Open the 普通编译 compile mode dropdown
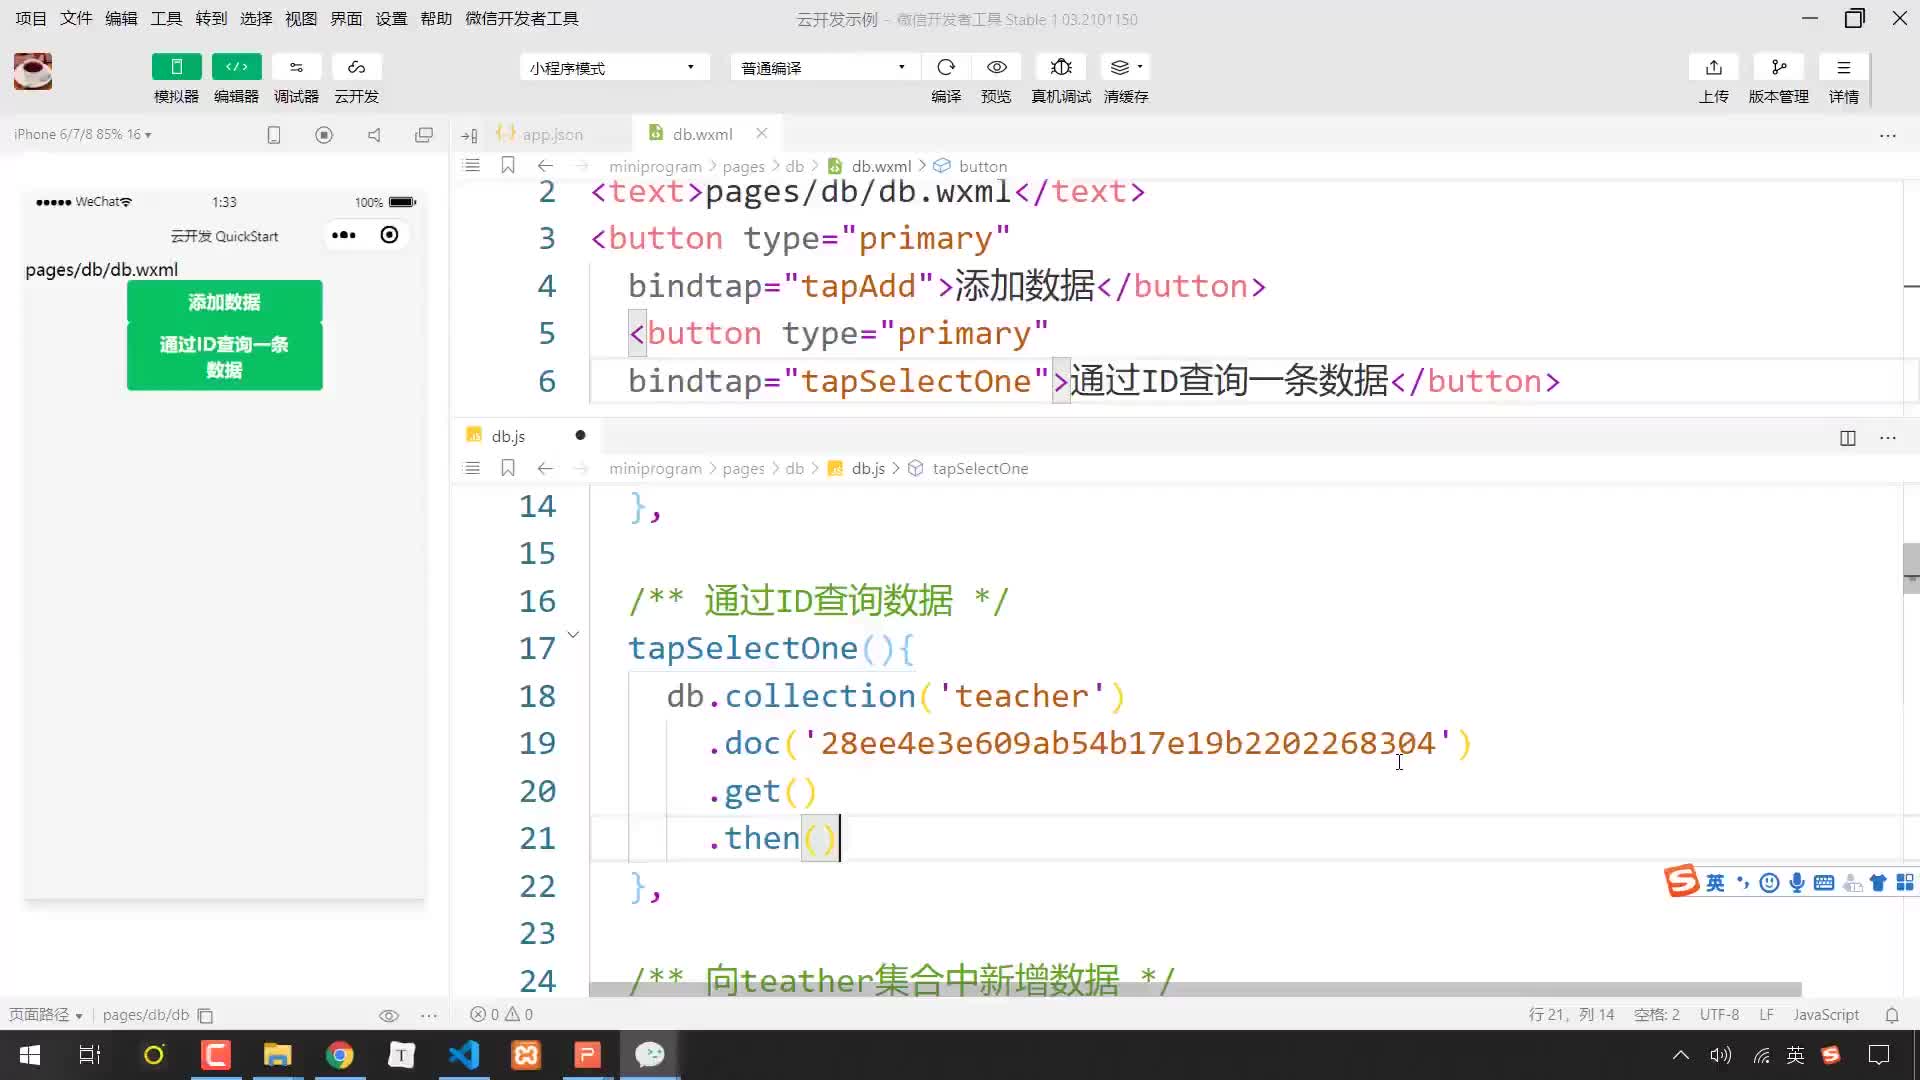Screen dimensions: 1920x1080 [x=823, y=67]
